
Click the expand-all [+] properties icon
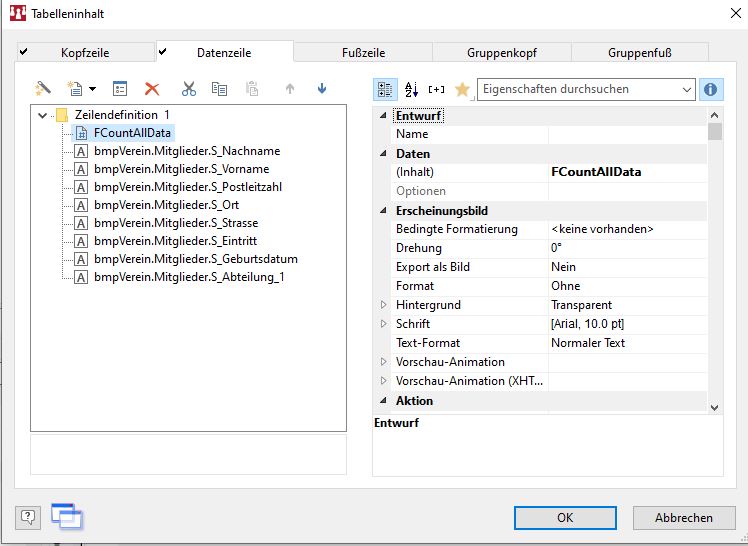pos(436,89)
